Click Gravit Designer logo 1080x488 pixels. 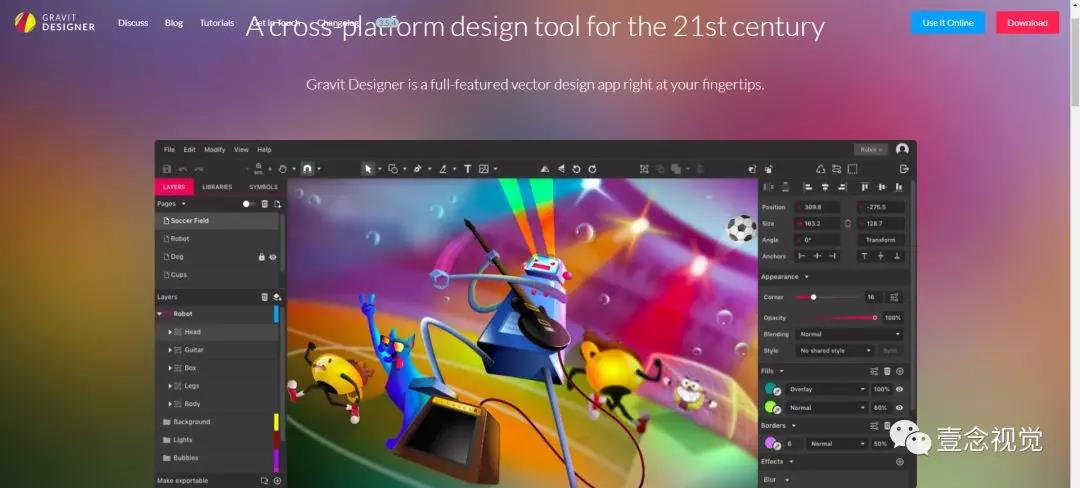(55, 23)
